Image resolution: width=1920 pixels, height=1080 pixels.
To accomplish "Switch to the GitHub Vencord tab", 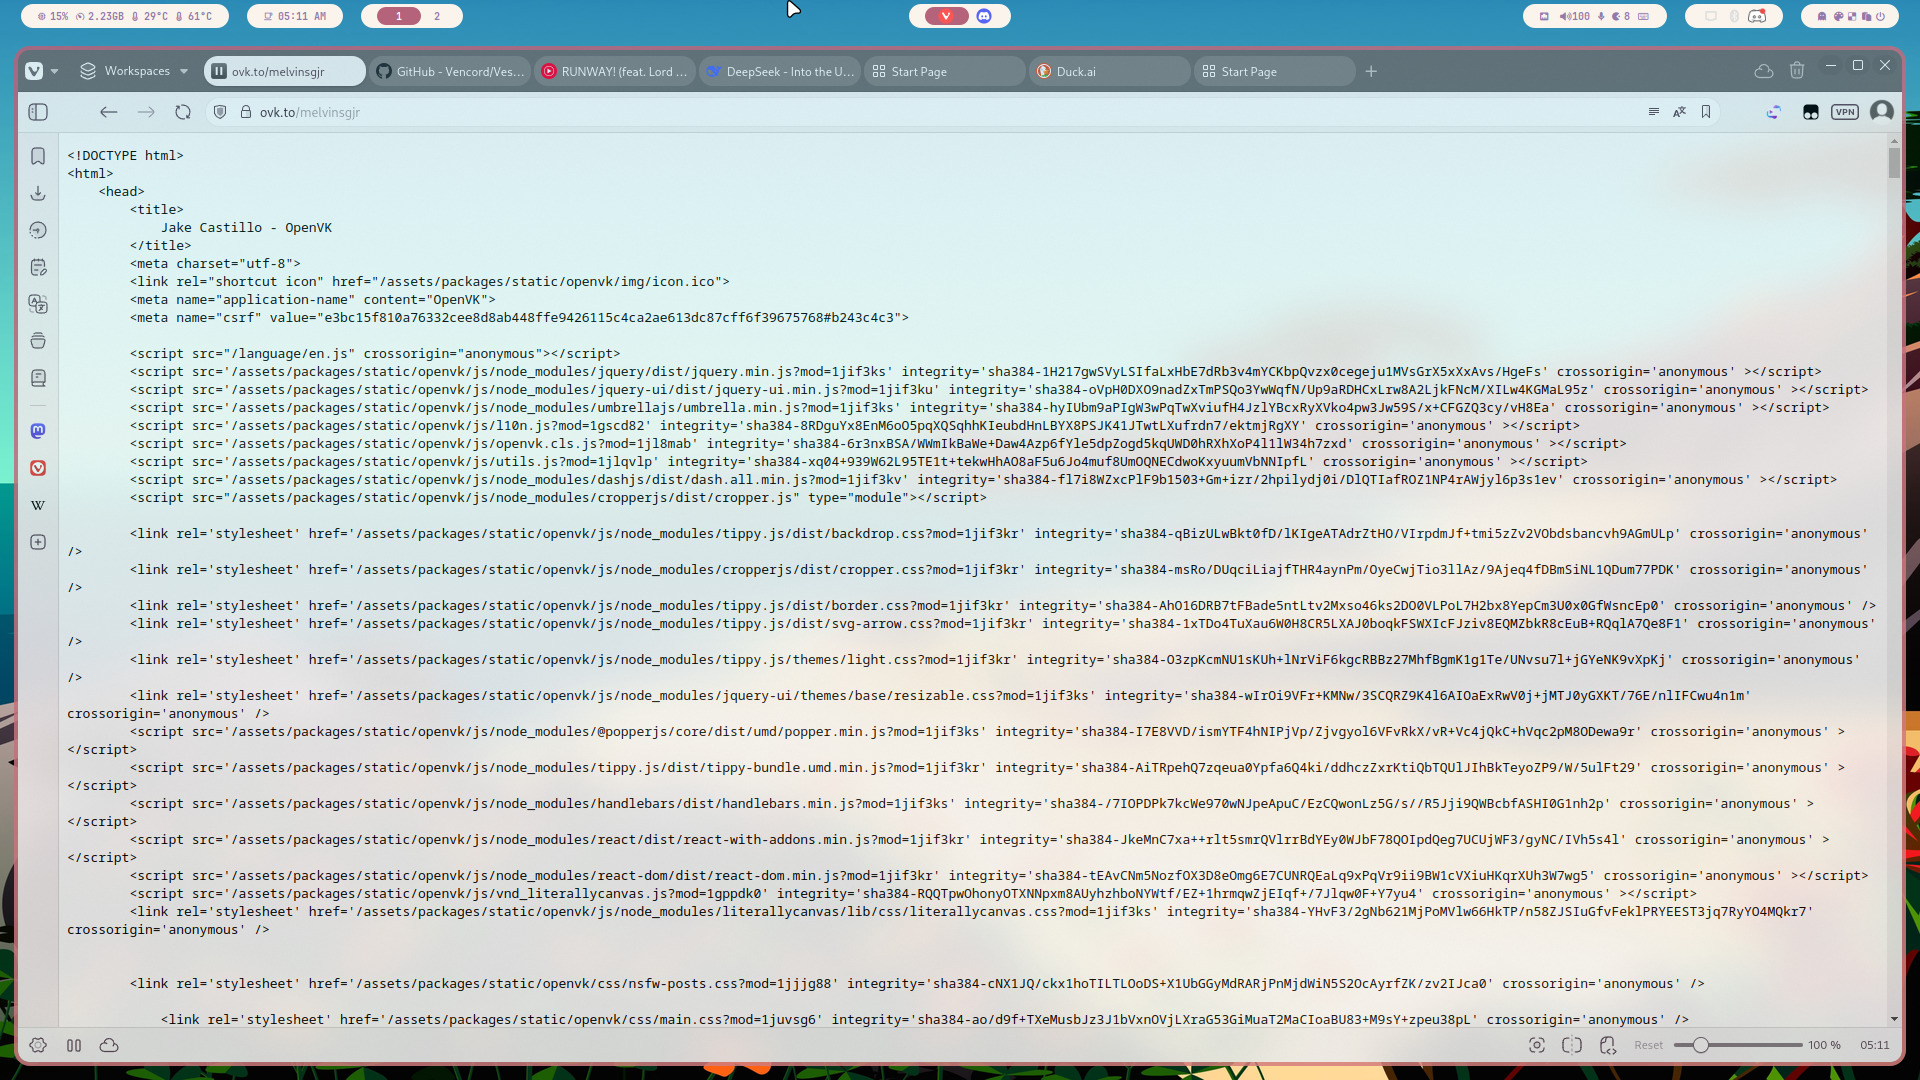I will tap(451, 71).
